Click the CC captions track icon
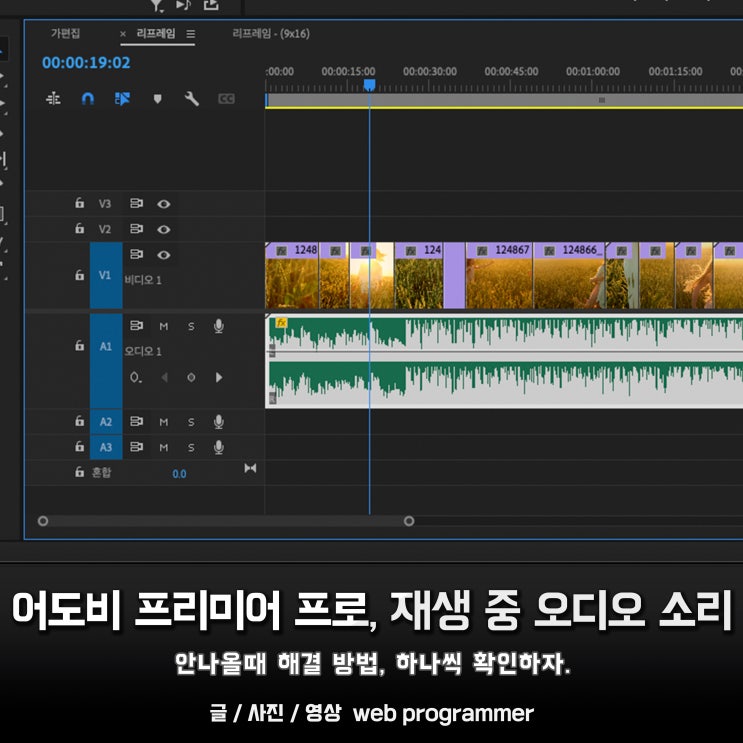 (x=226, y=99)
